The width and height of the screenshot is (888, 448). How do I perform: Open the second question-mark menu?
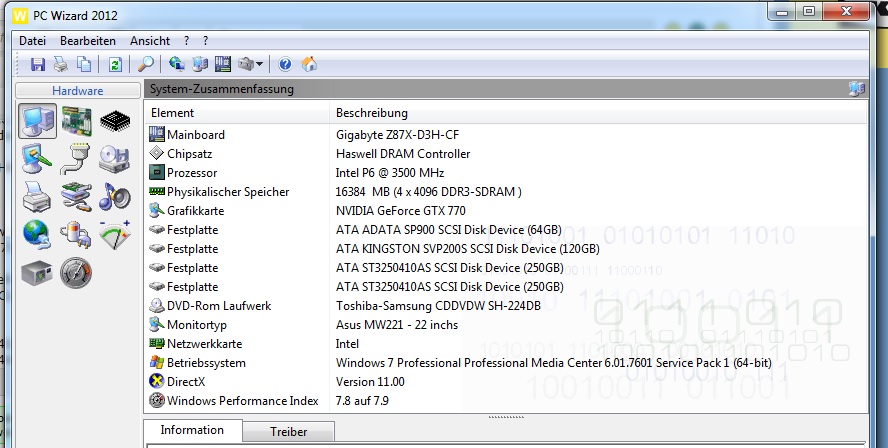(206, 41)
